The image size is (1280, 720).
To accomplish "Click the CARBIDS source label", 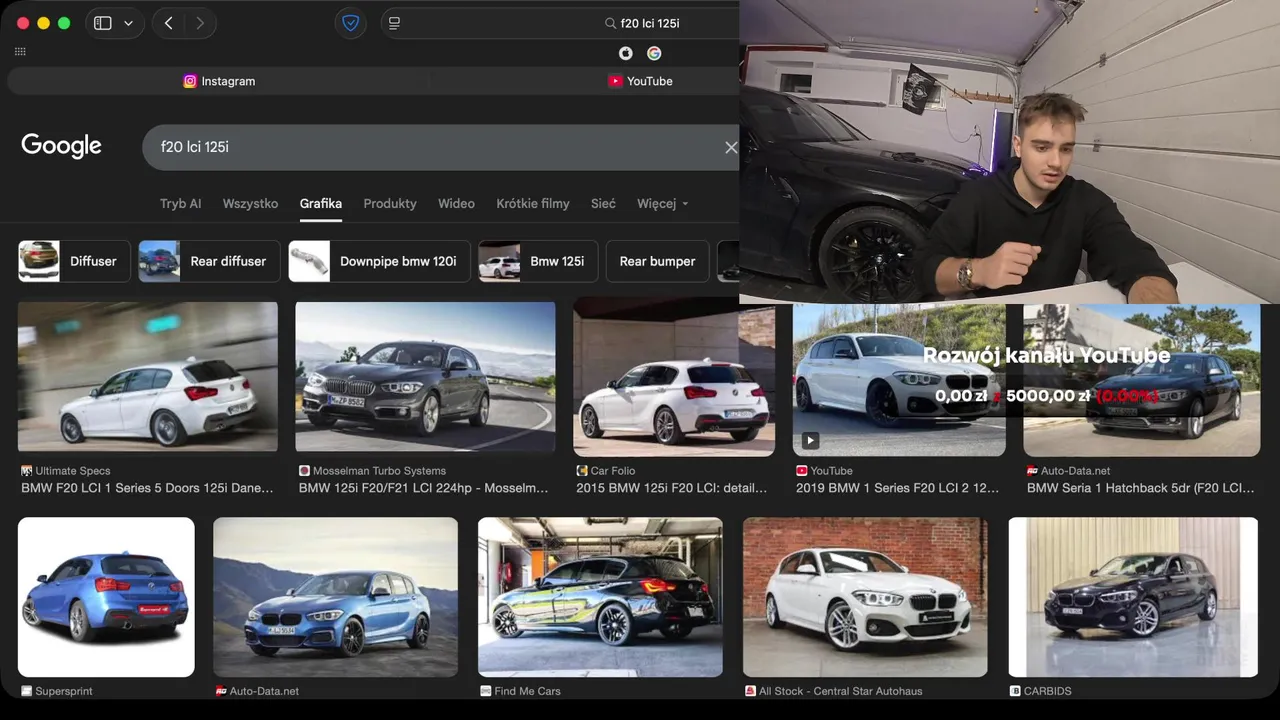I will point(1047,691).
